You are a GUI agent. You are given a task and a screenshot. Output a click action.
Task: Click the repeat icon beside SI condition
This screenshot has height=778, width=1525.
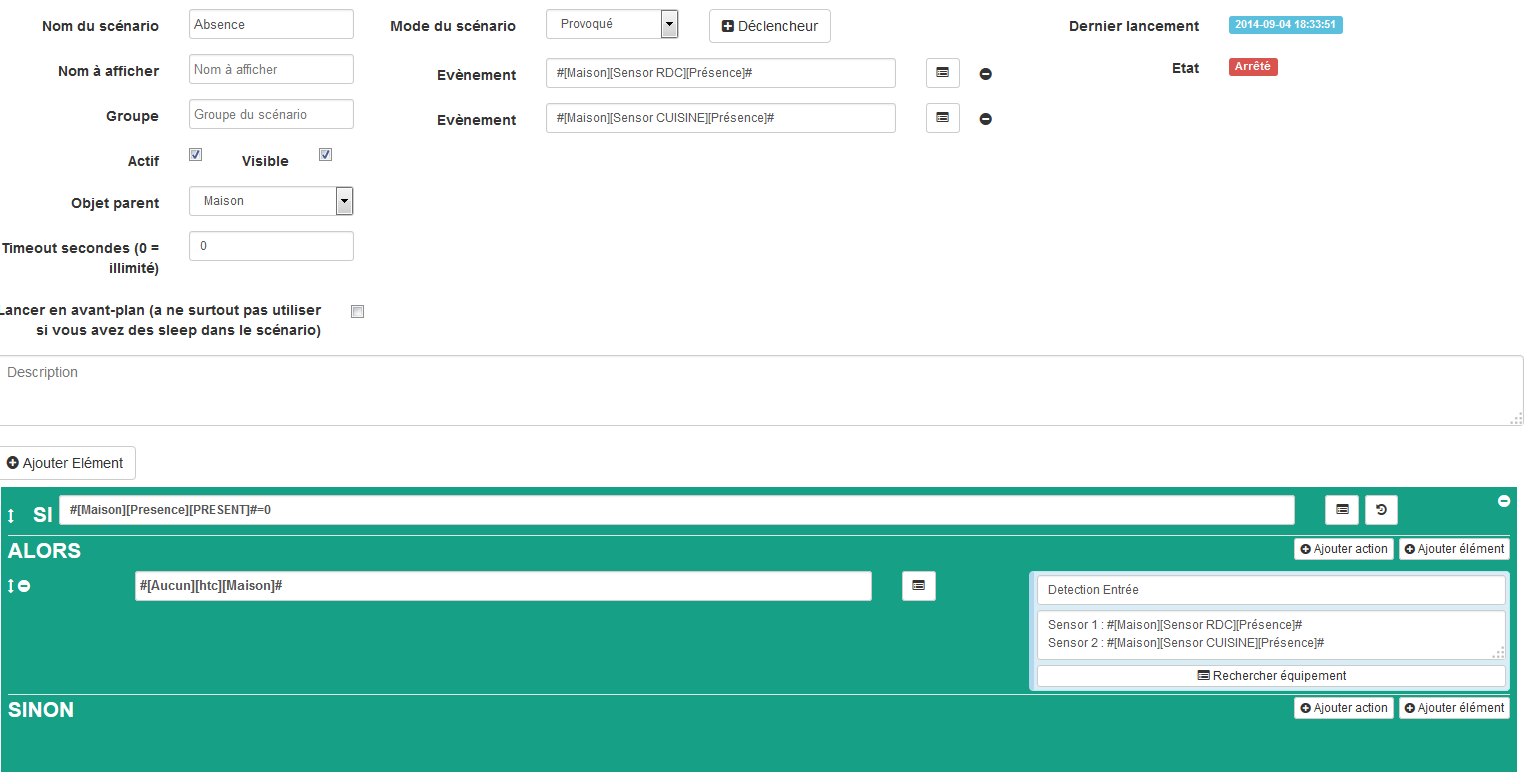(x=1381, y=509)
